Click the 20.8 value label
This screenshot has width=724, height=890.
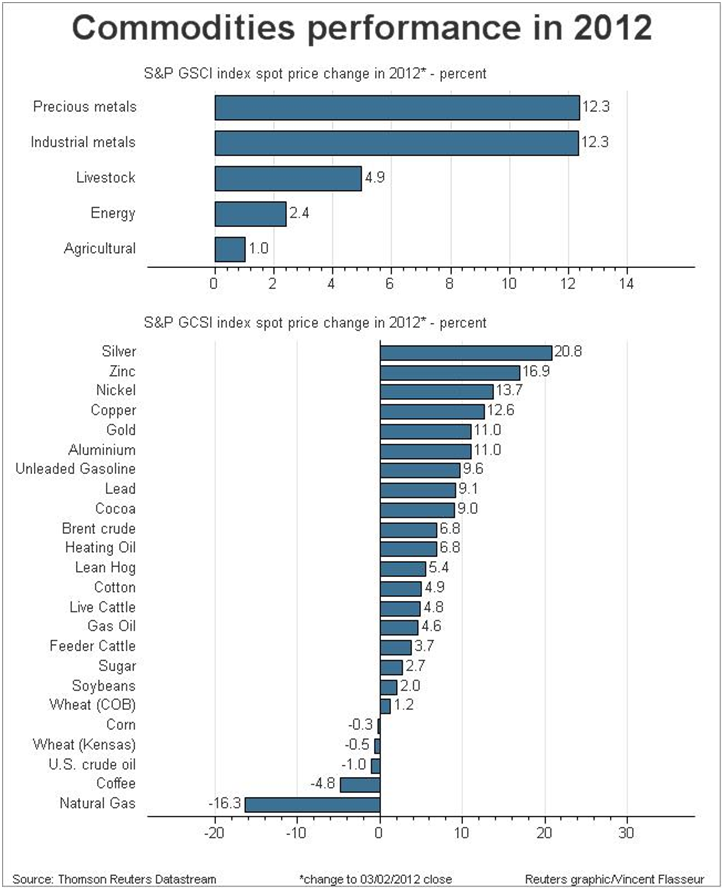(566, 352)
